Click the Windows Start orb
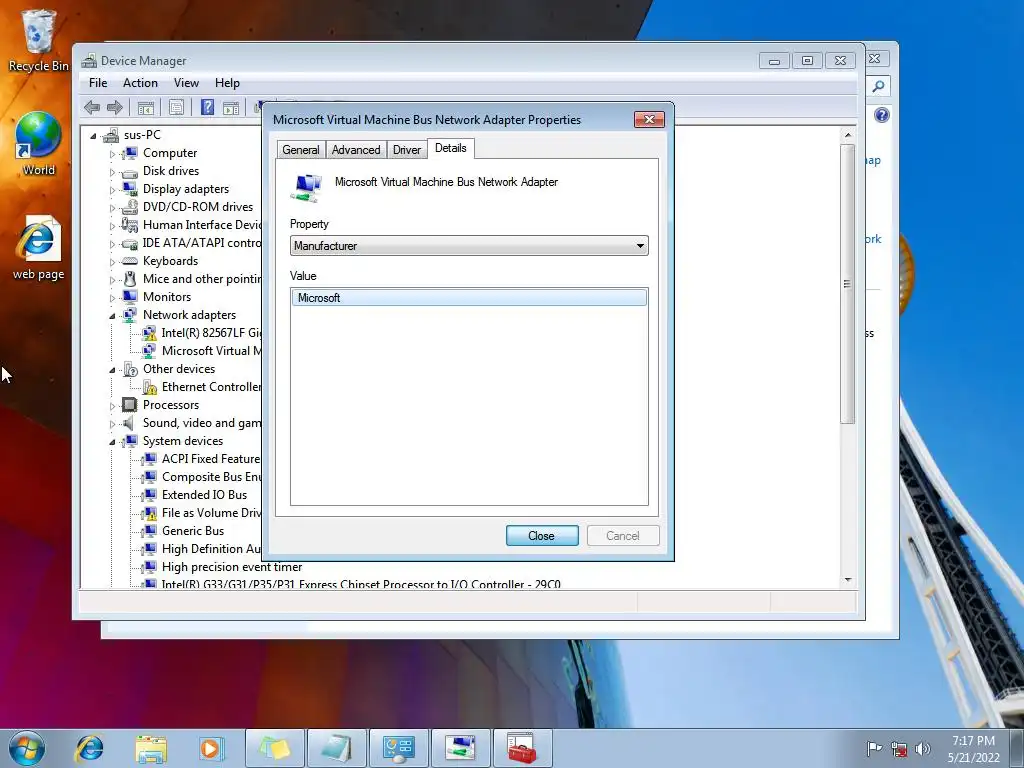The width and height of the screenshot is (1024, 768). 27,748
